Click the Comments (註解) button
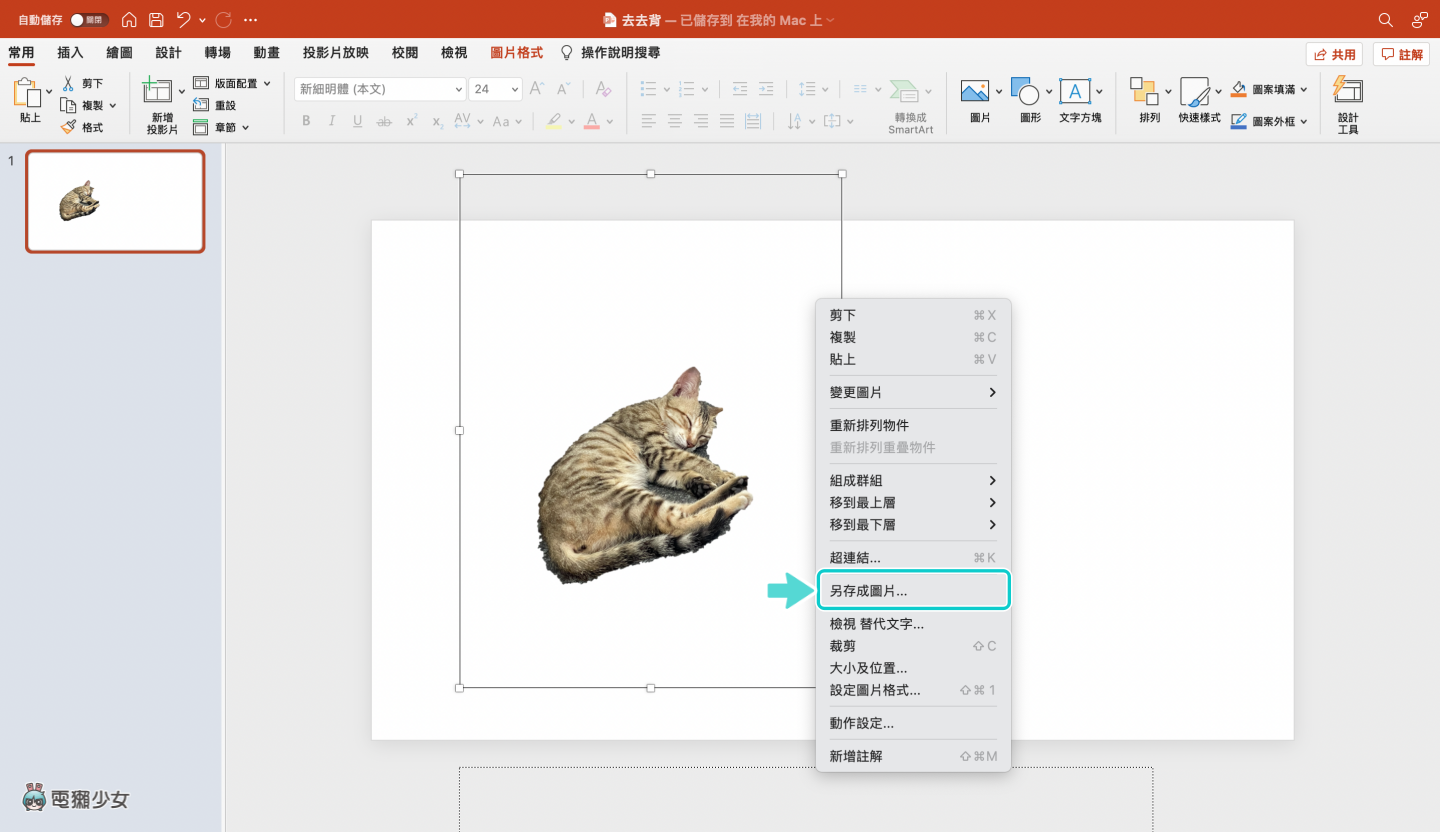 [1401, 54]
